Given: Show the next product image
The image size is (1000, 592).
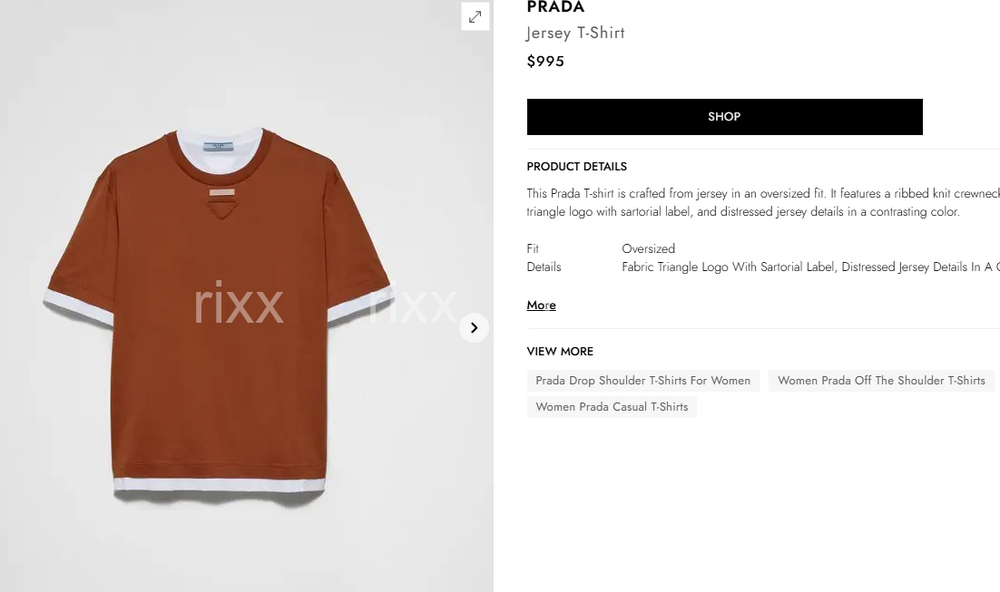Looking at the screenshot, I should tap(474, 327).
